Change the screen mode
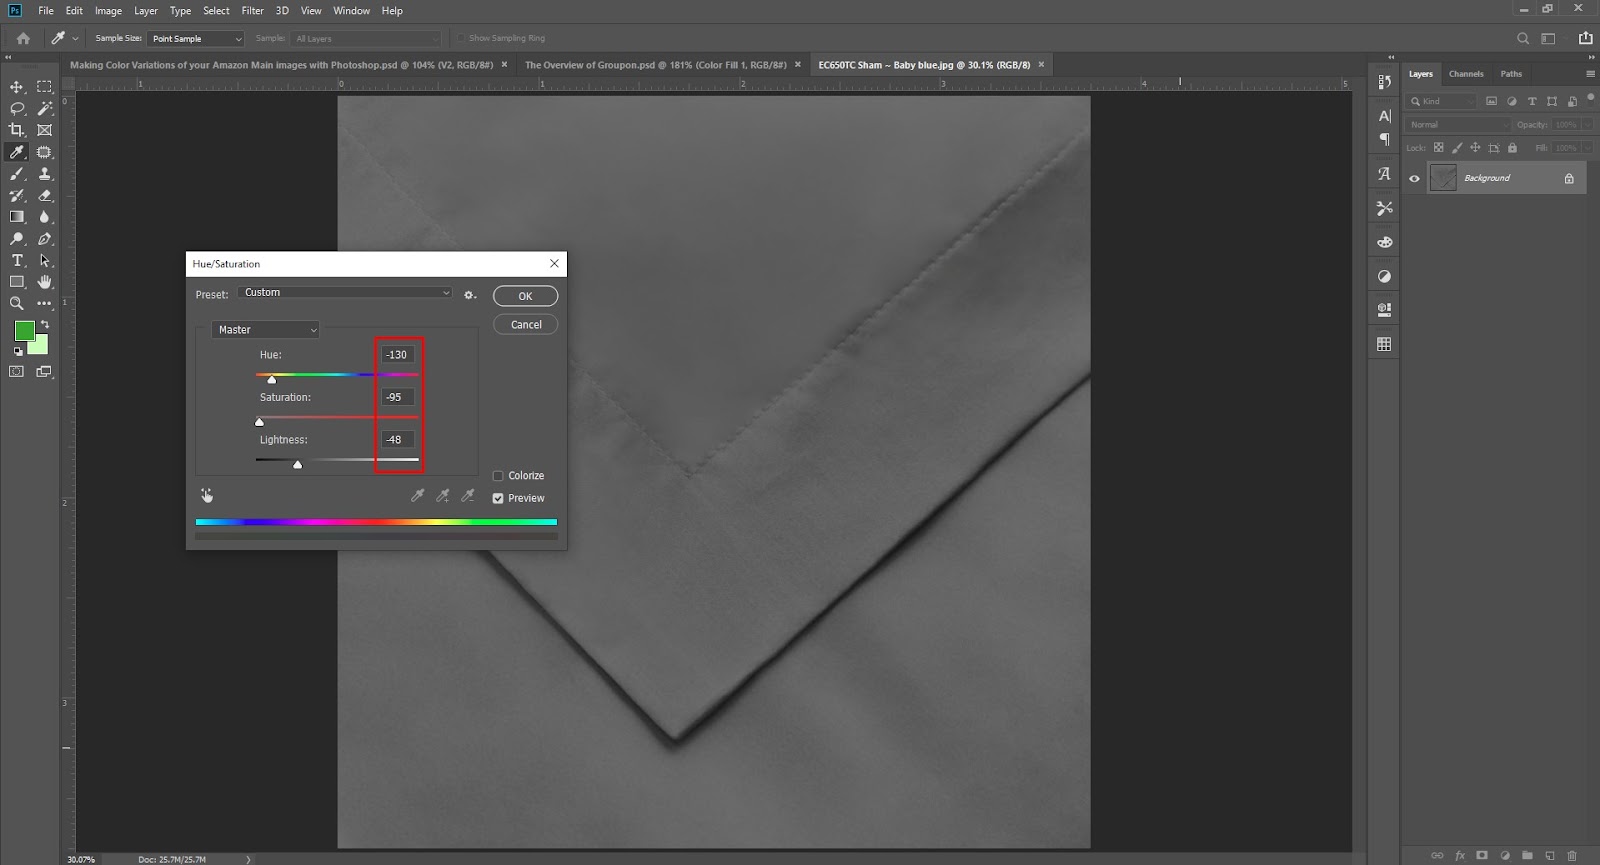This screenshot has height=865, width=1600. (x=45, y=372)
